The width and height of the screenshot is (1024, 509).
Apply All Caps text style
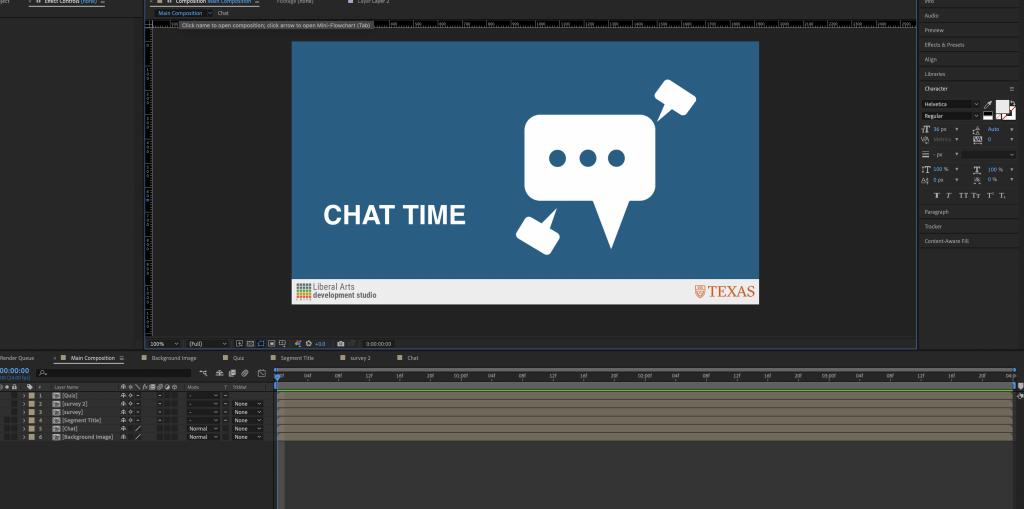963,195
